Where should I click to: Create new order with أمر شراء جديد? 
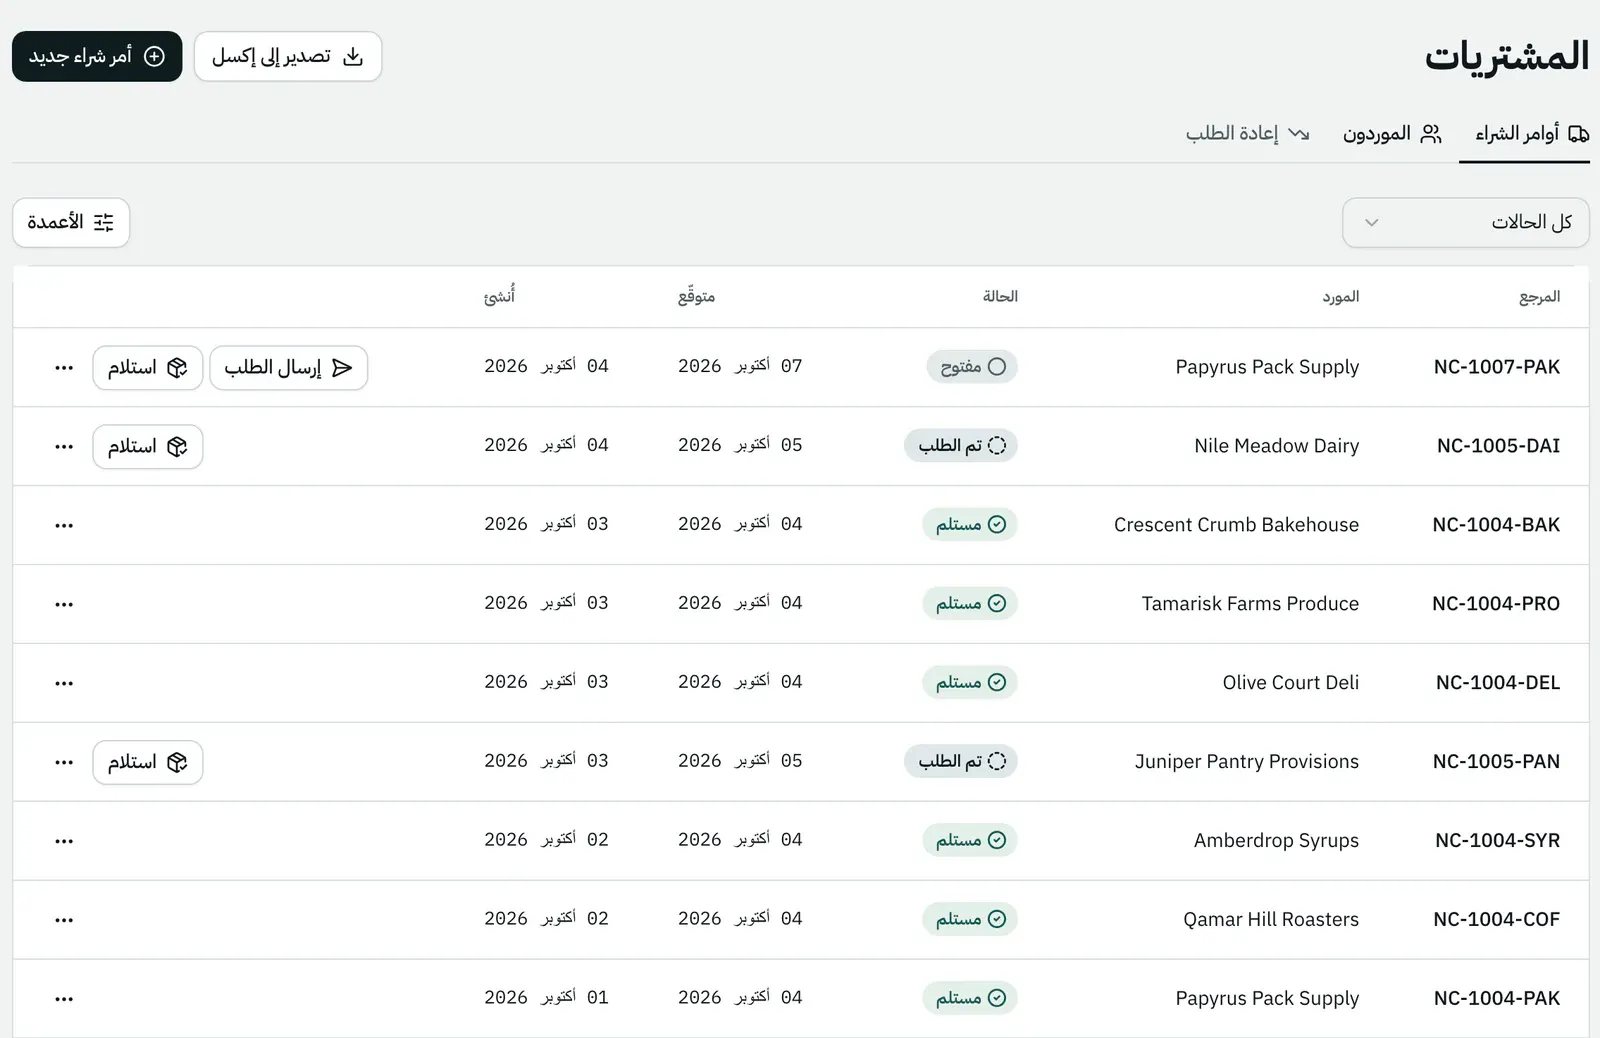pyautogui.click(x=97, y=56)
